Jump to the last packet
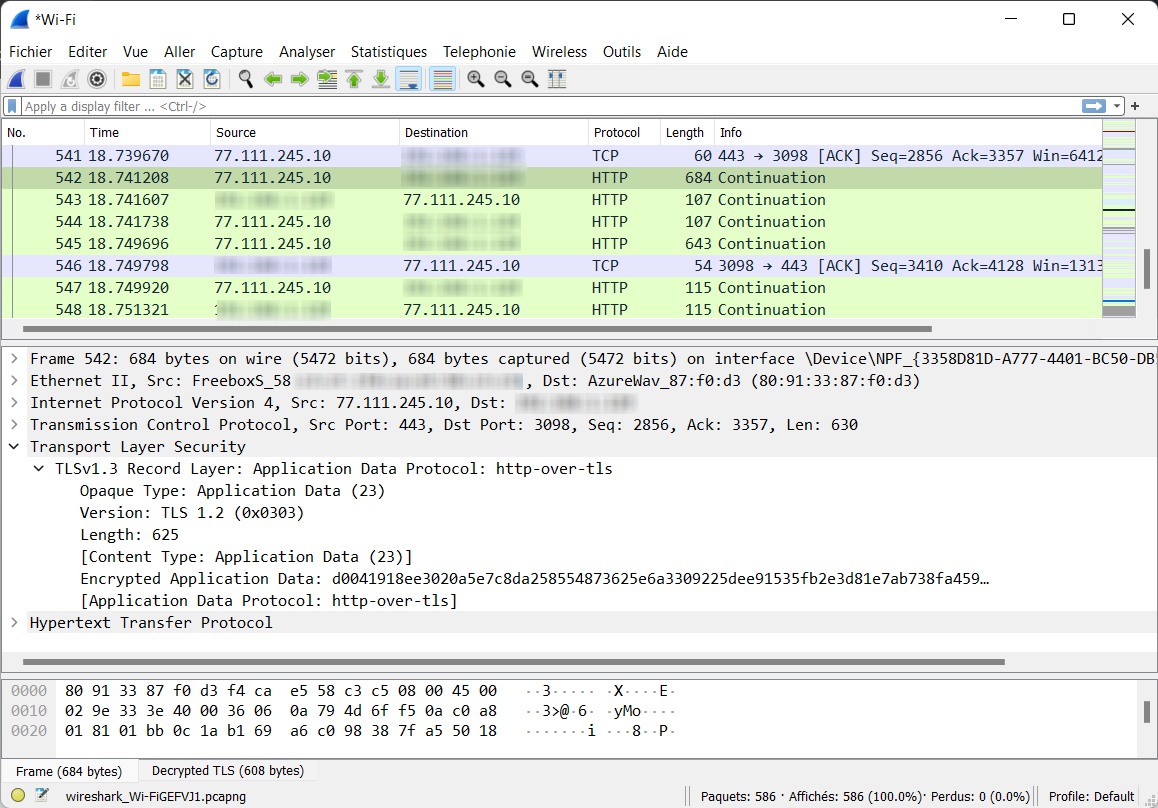Viewport: 1158px width, 808px height. pyautogui.click(x=381, y=79)
